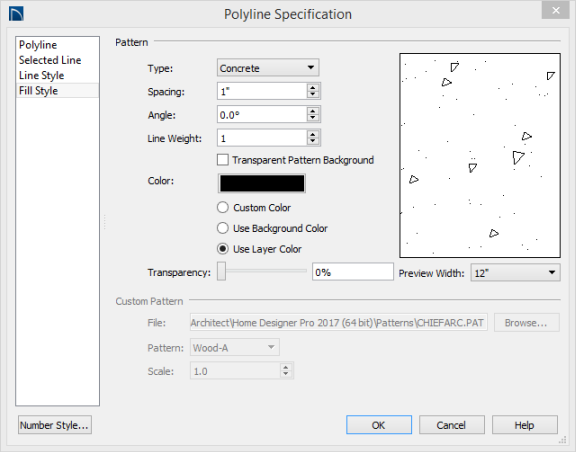Close the Polyline Specification dialog
The height and width of the screenshot is (452, 576).
click(555, 10)
